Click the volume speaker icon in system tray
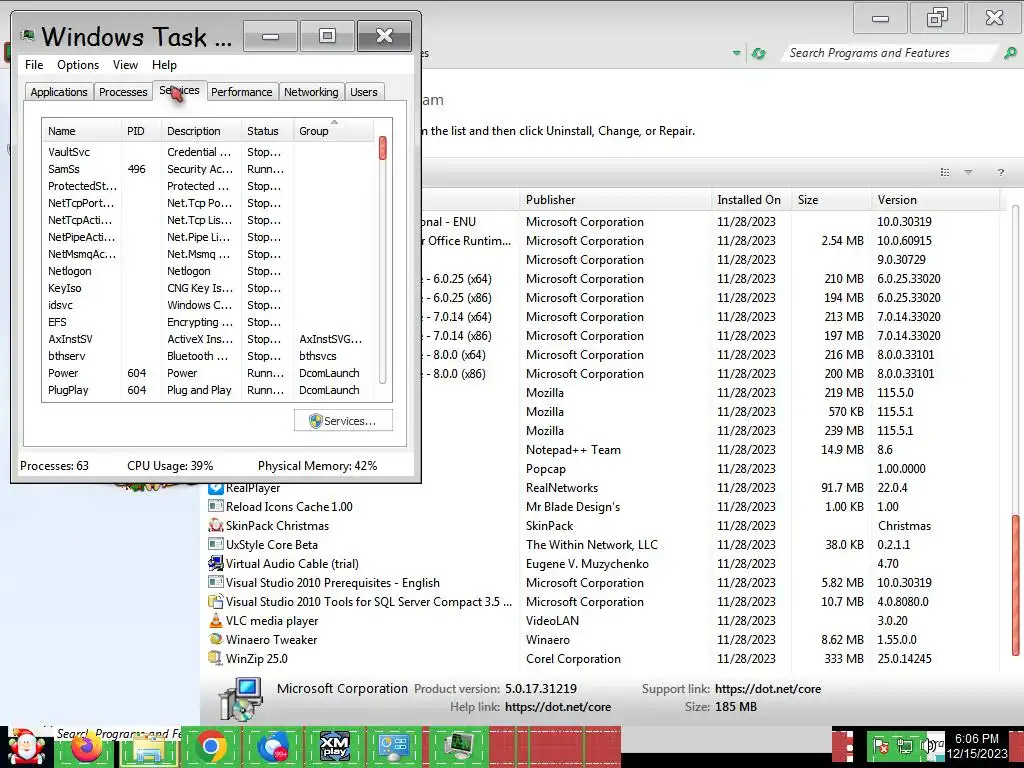The image size is (1024, 768). click(928, 745)
